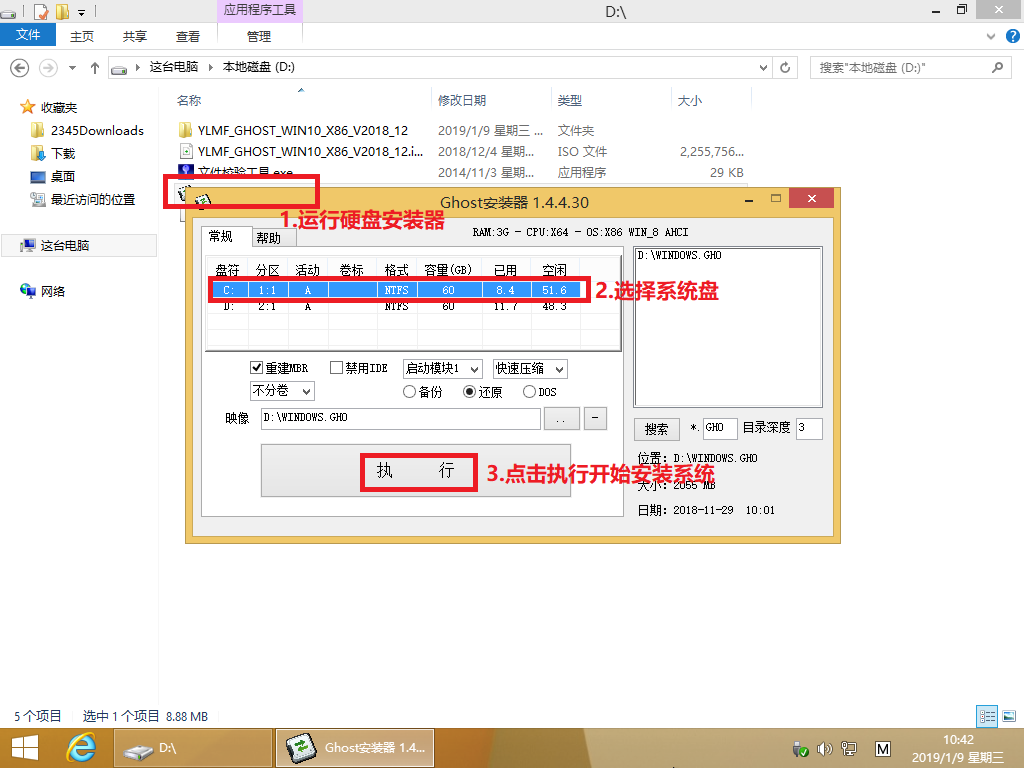Open 桌面 in sidebar
The image size is (1024, 768).
[x=54, y=176]
